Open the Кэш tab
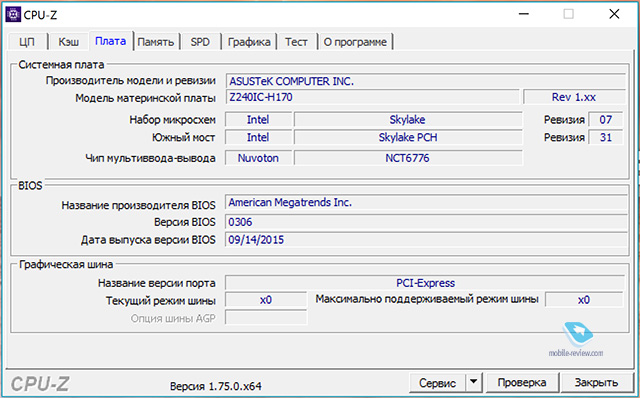 click(x=69, y=42)
